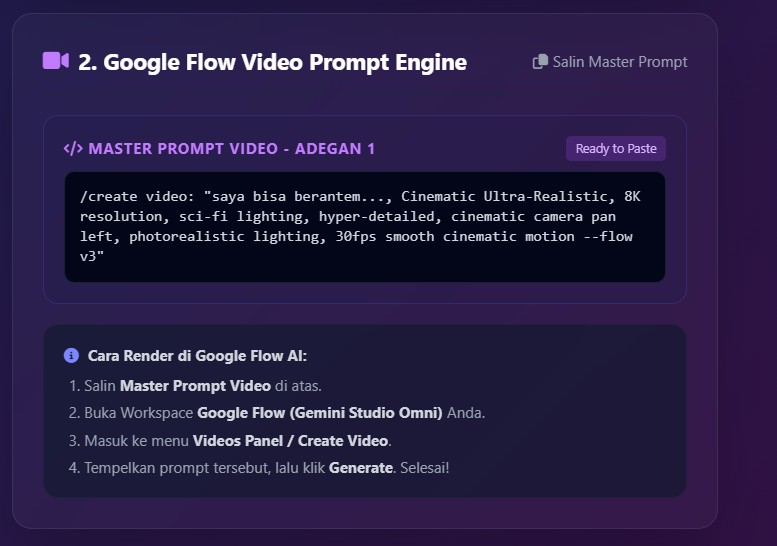Click the Ready to Paste badge
Image resolution: width=777 pixels, height=546 pixels.
click(x=616, y=149)
